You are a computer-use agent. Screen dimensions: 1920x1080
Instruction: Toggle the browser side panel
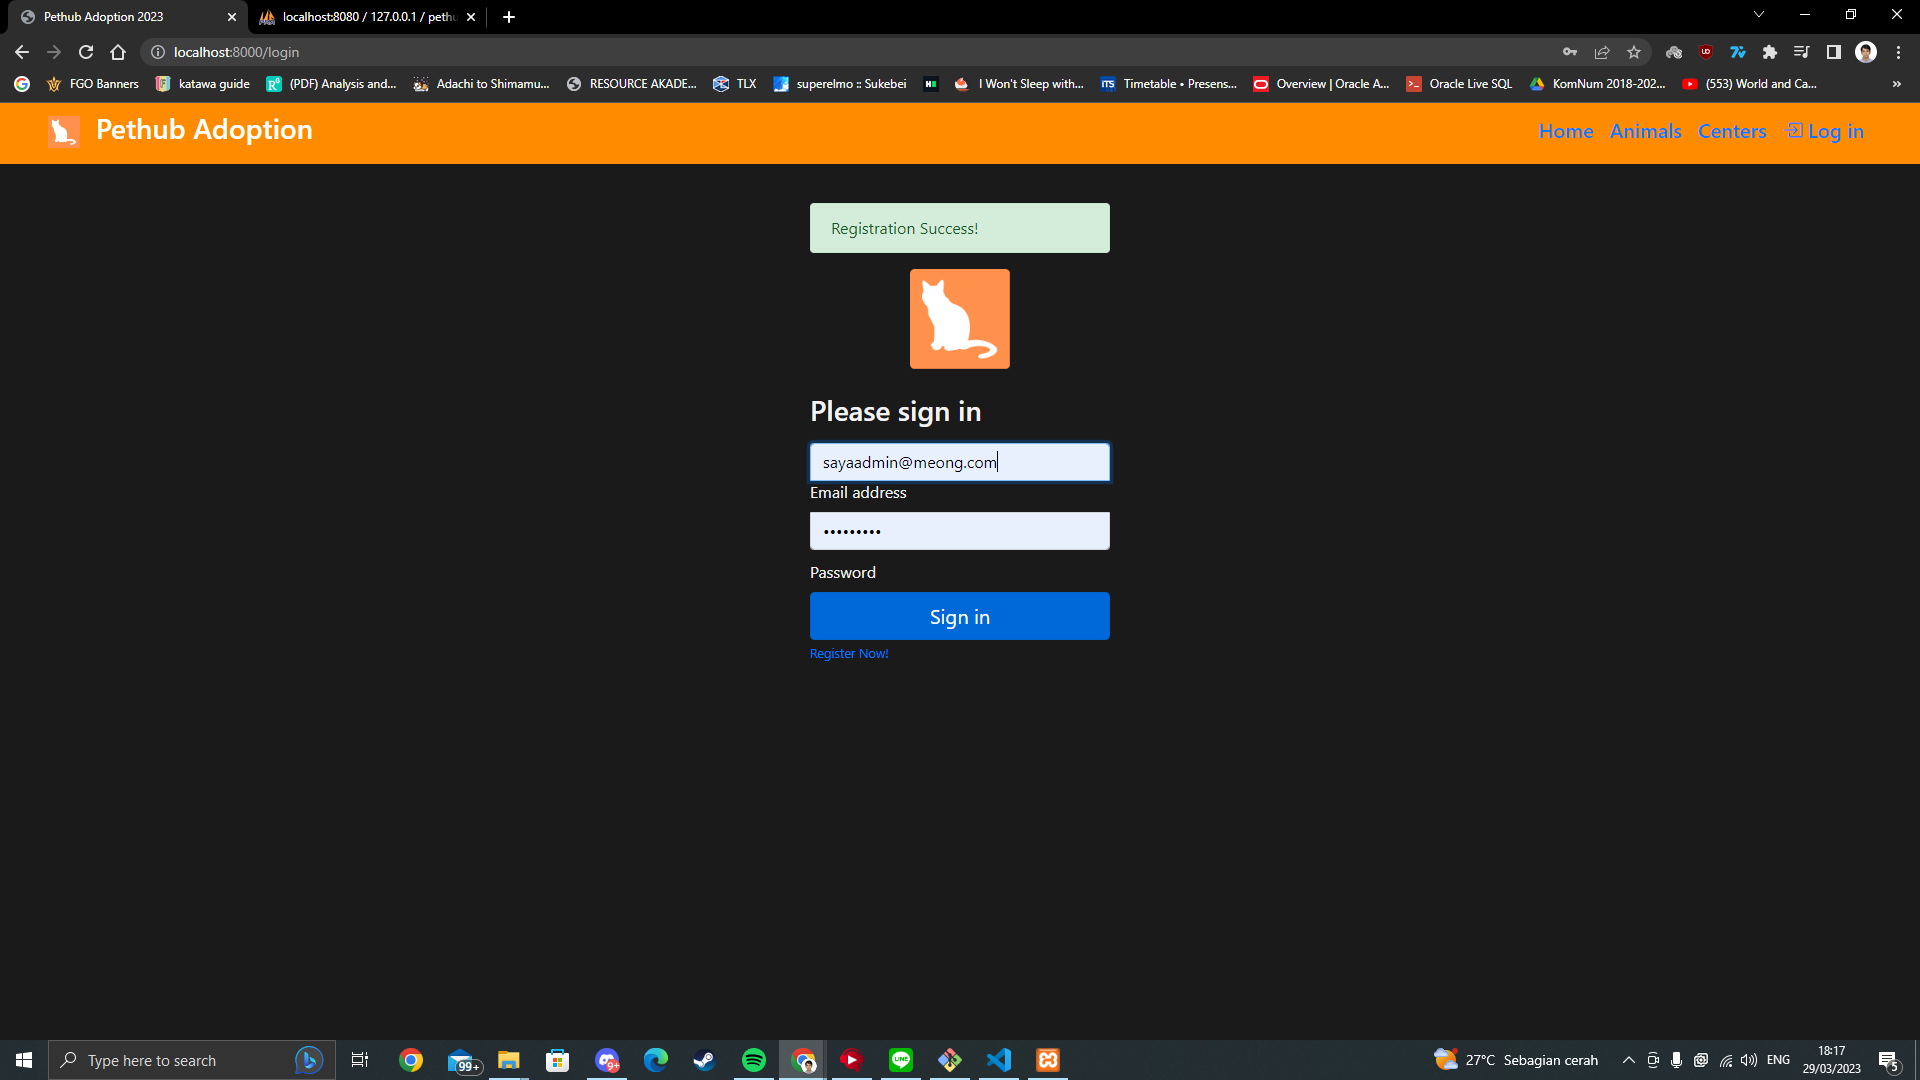[x=1834, y=52]
